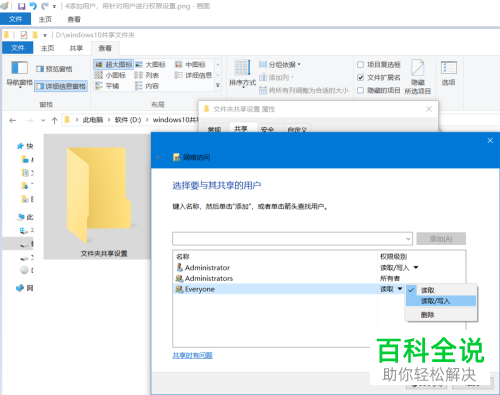Select the Administrator user row
The image size is (500, 395).
[276, 267]
